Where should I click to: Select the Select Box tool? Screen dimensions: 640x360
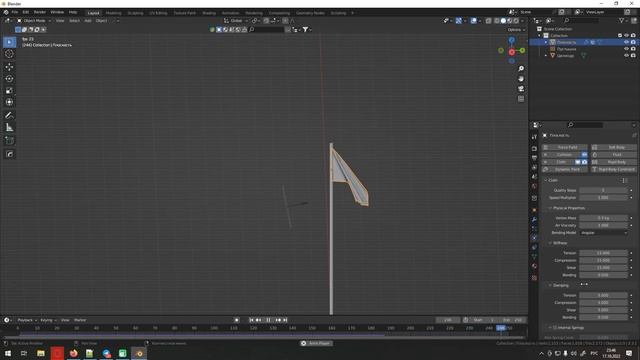point(9,42)
